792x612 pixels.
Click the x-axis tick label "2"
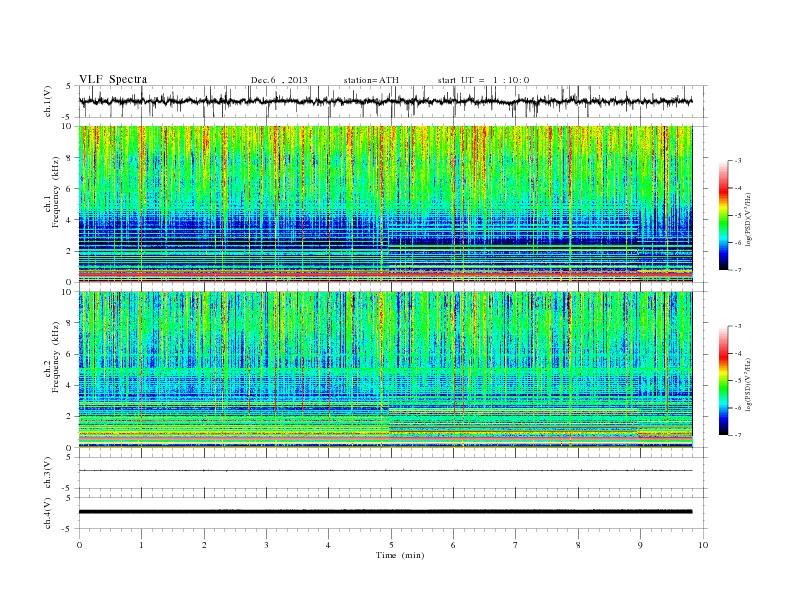pyautogui.click(x=204, y=545)
